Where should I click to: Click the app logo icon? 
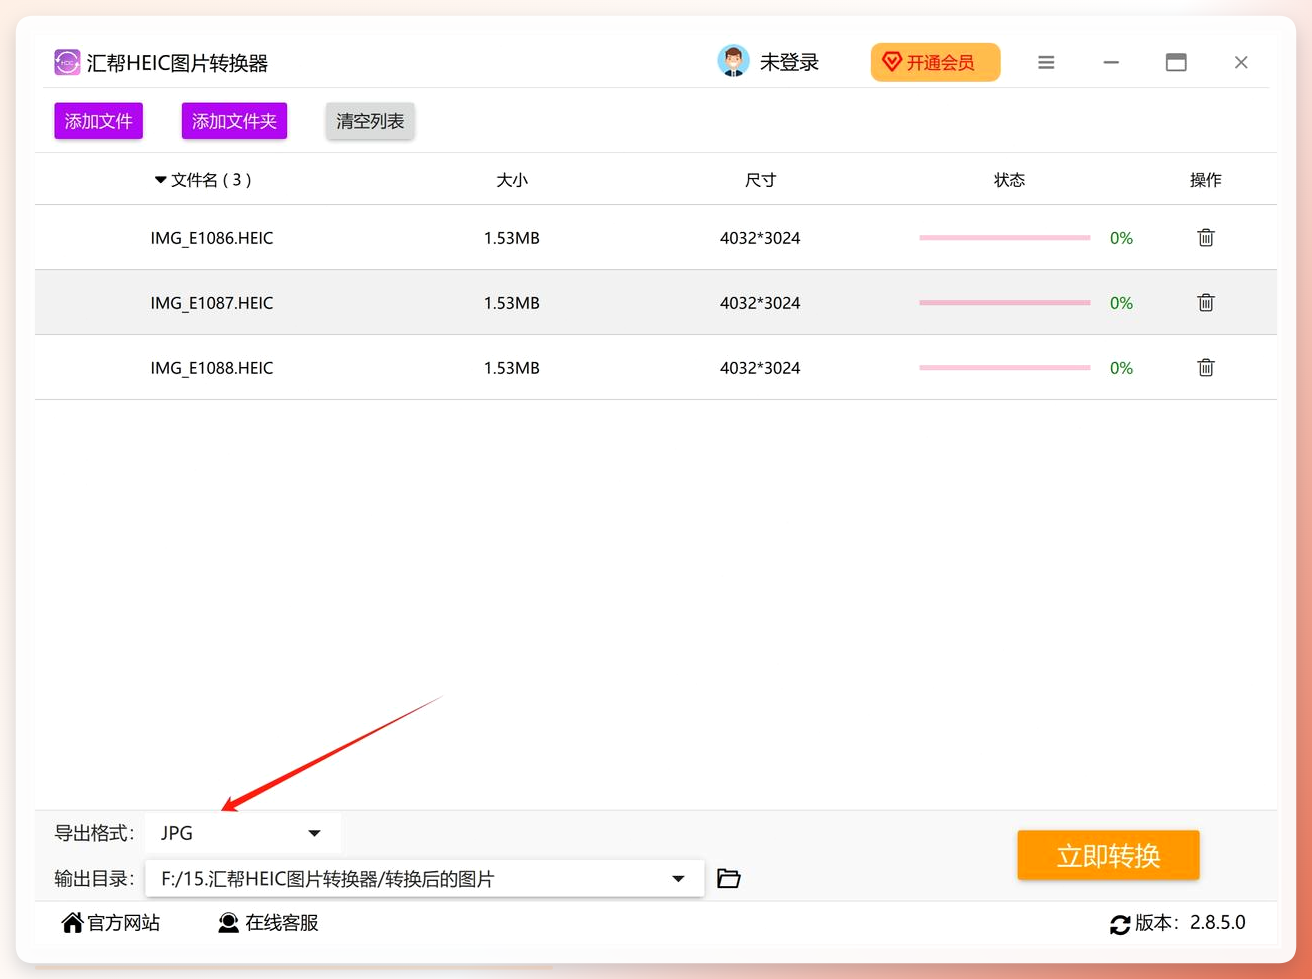click(67, 62)
